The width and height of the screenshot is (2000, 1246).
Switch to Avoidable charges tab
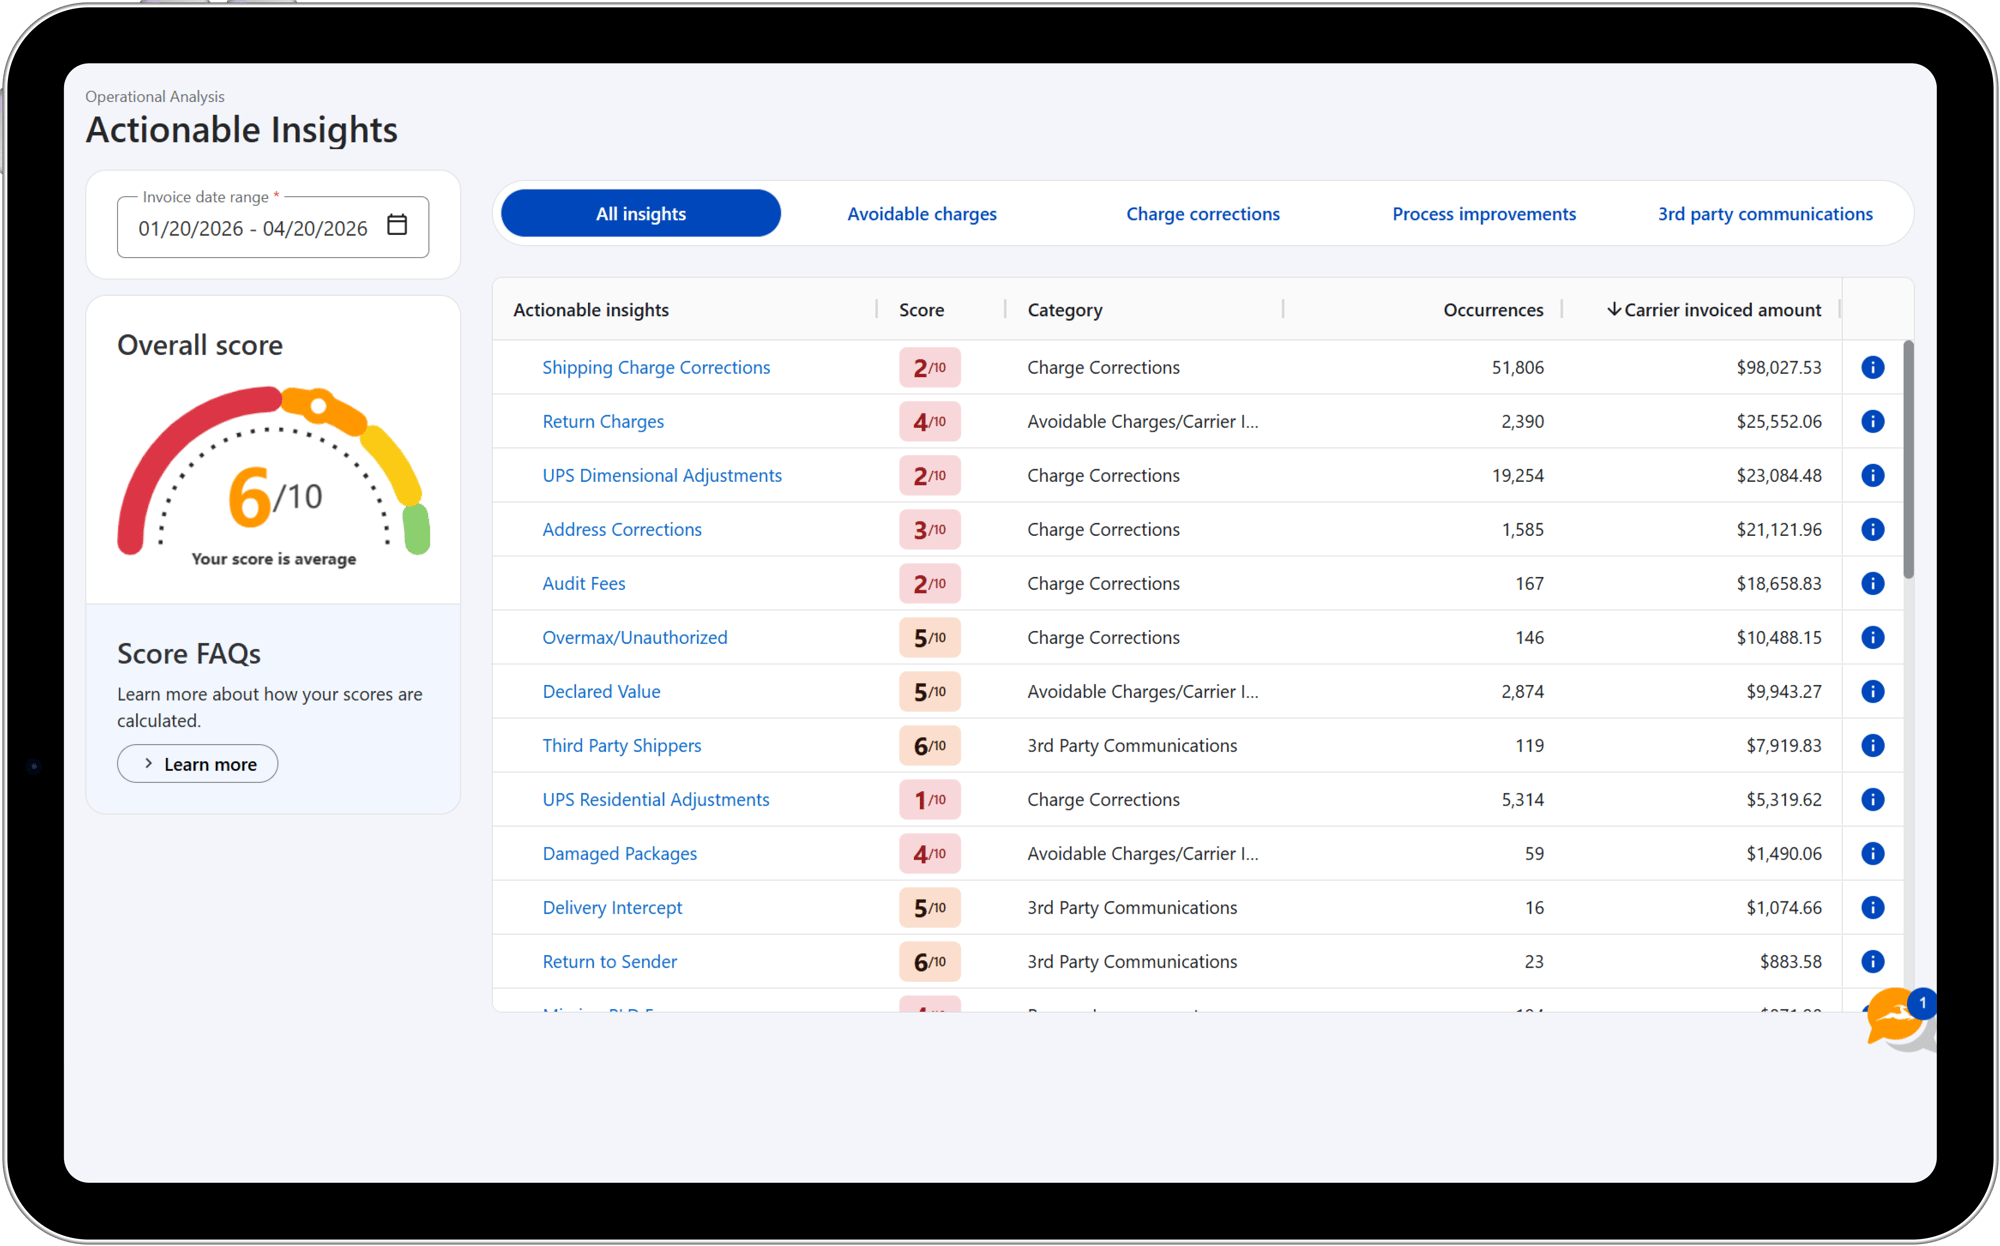922,213
